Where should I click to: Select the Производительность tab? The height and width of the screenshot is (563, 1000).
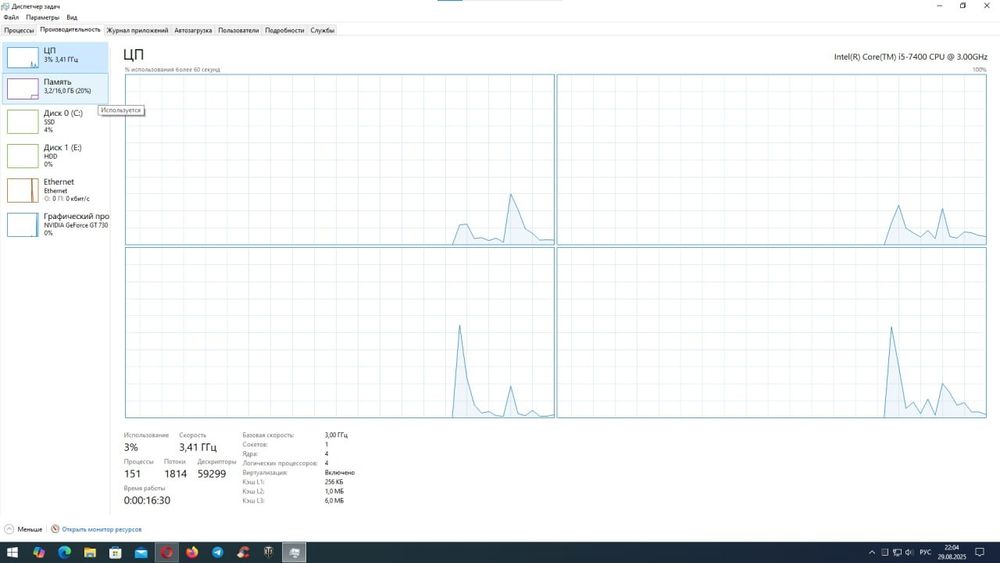pyautogui.click(x=70, y=29)
